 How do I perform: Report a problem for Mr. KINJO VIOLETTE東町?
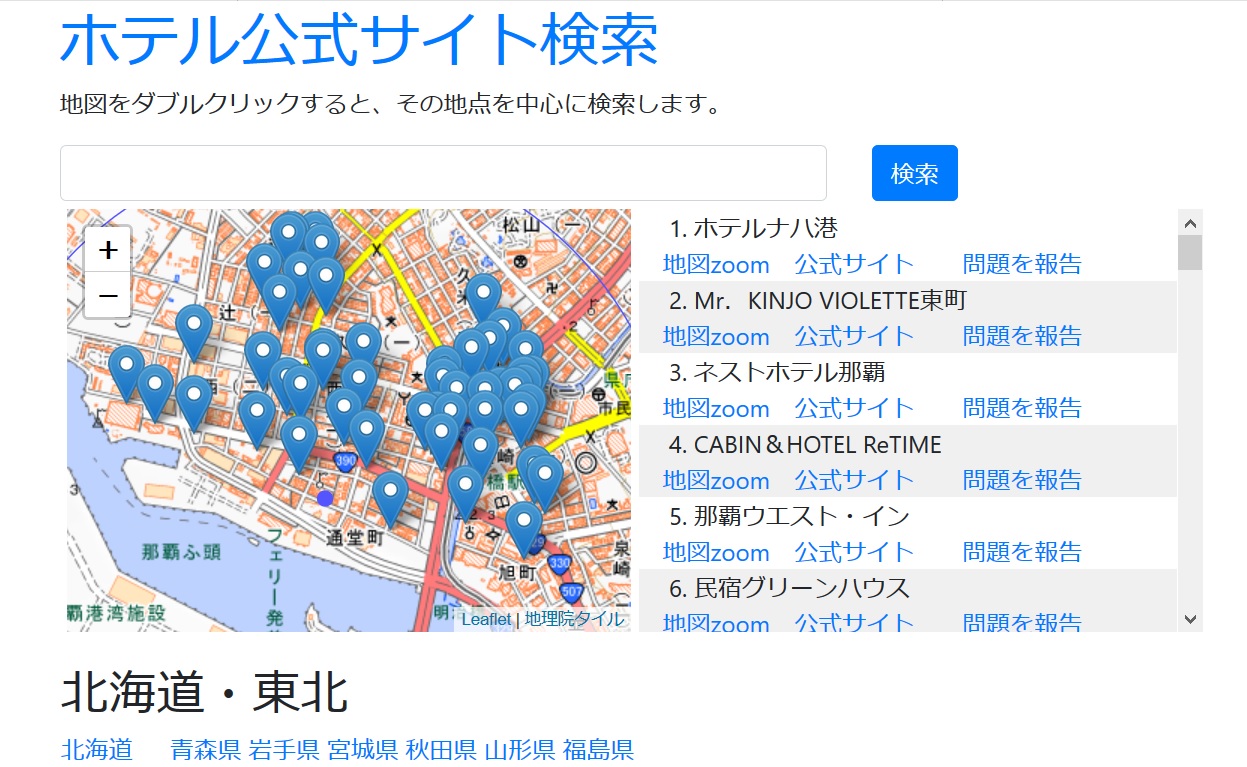[x=1022, y=335]
